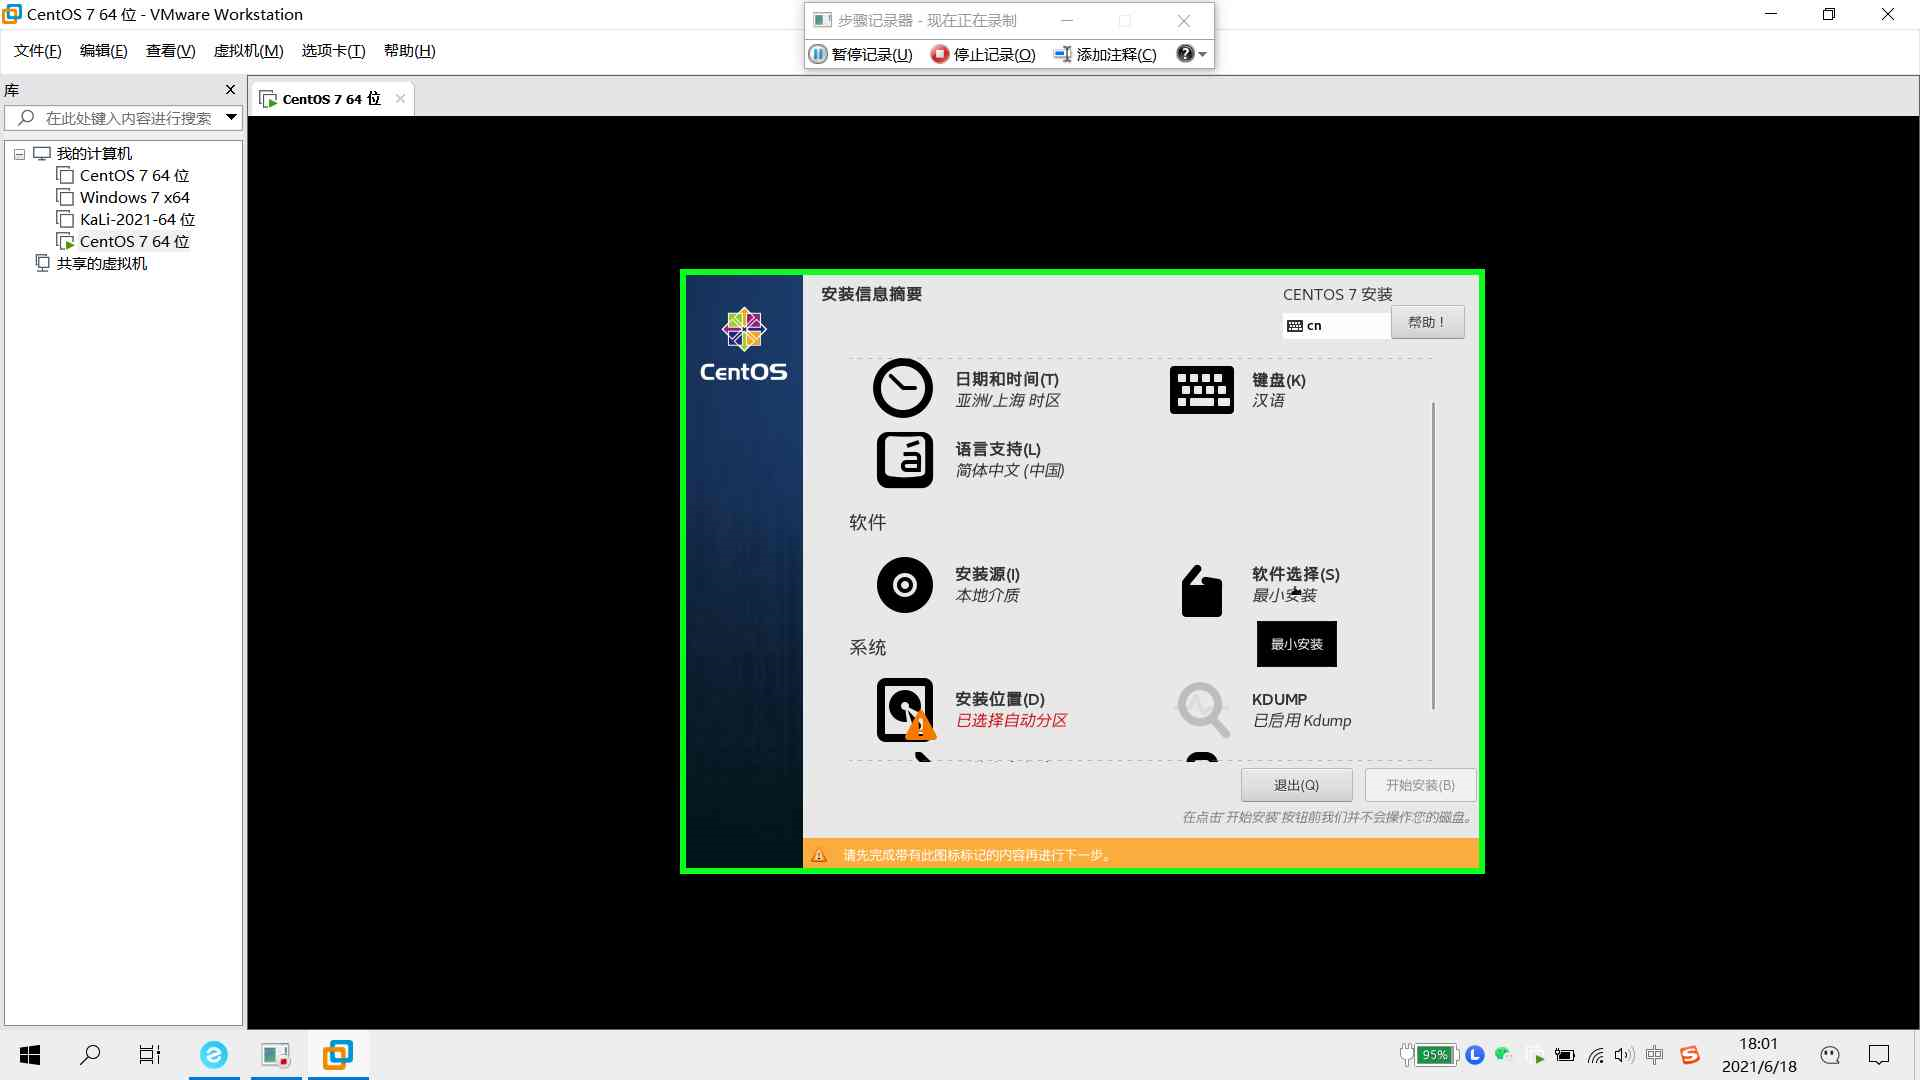Click the installer vertical scrollbar
Image resolution: width=1920 pixels, height=1080 pixels.
pyautogui.click(x=1433, y=555)
